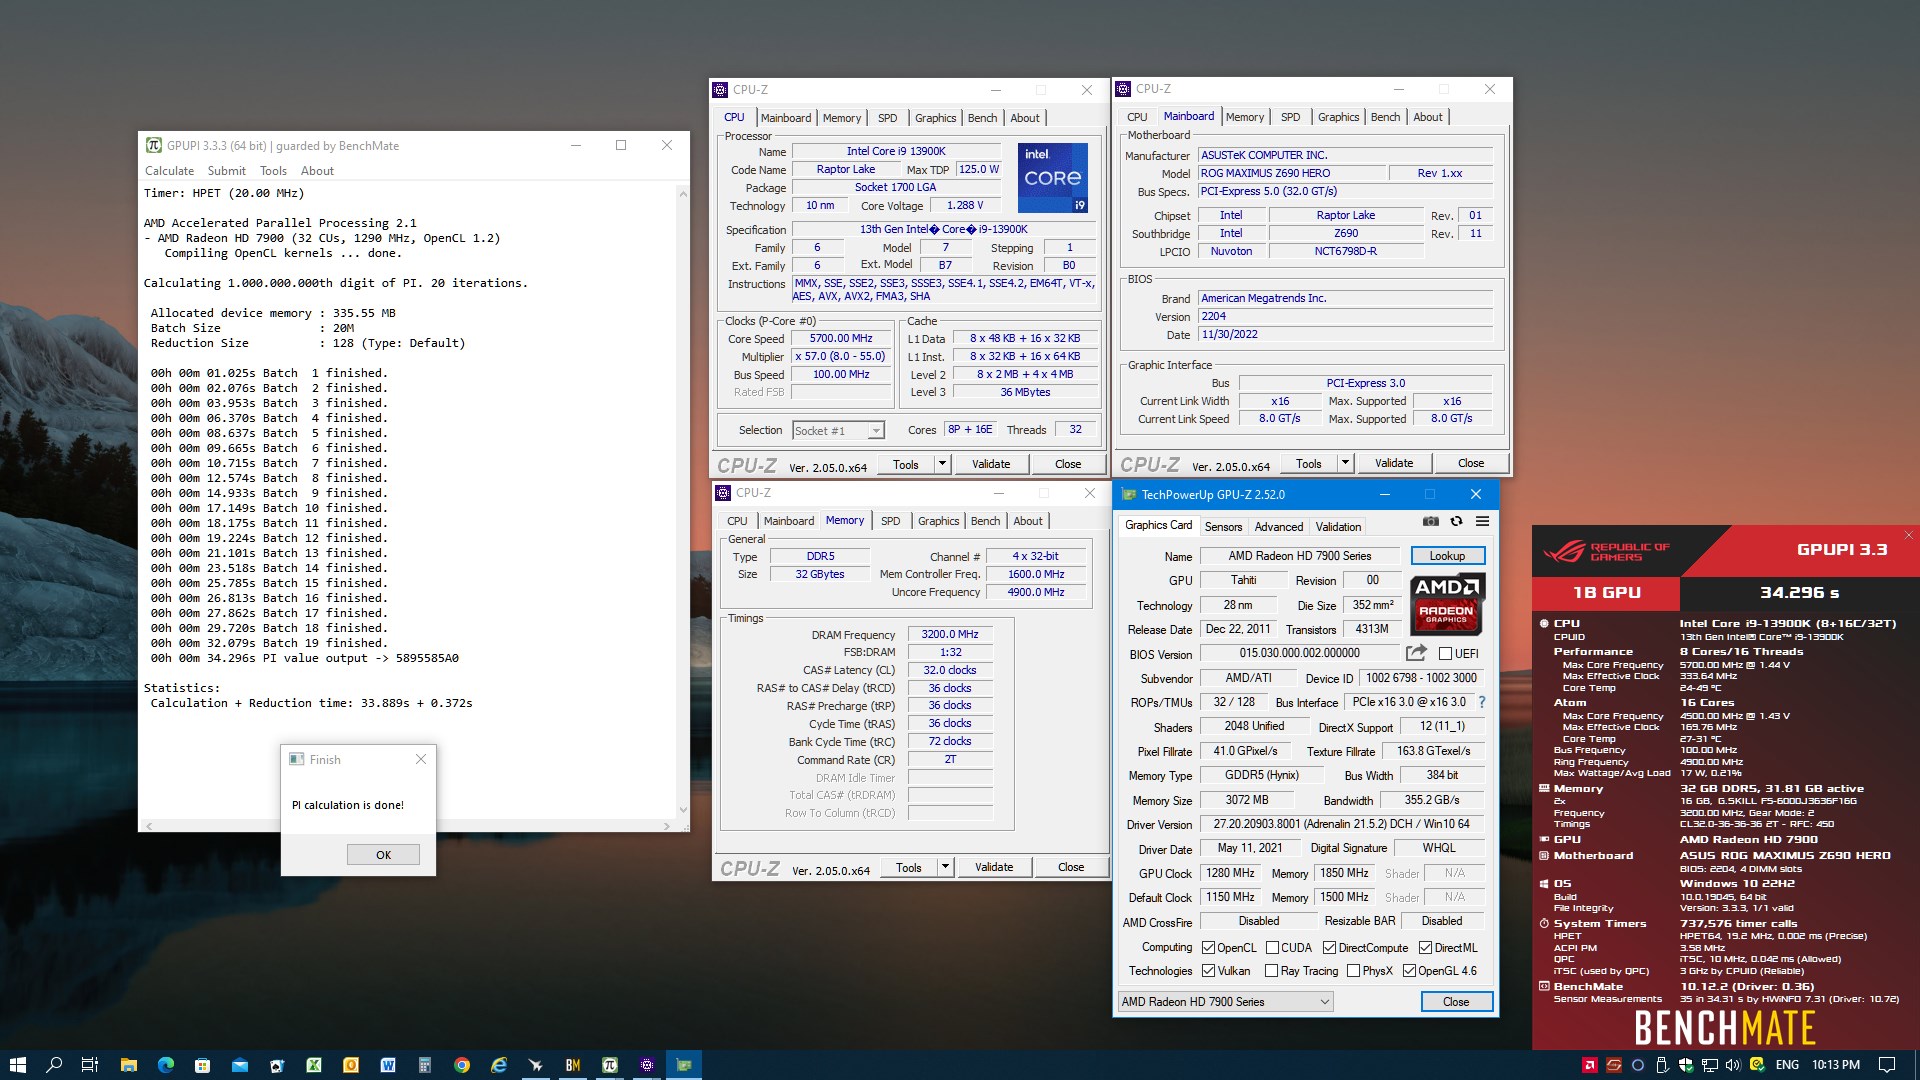
Task: Select SPD tab in CPU-Z Memory window
Action: [x=890, y=521]
